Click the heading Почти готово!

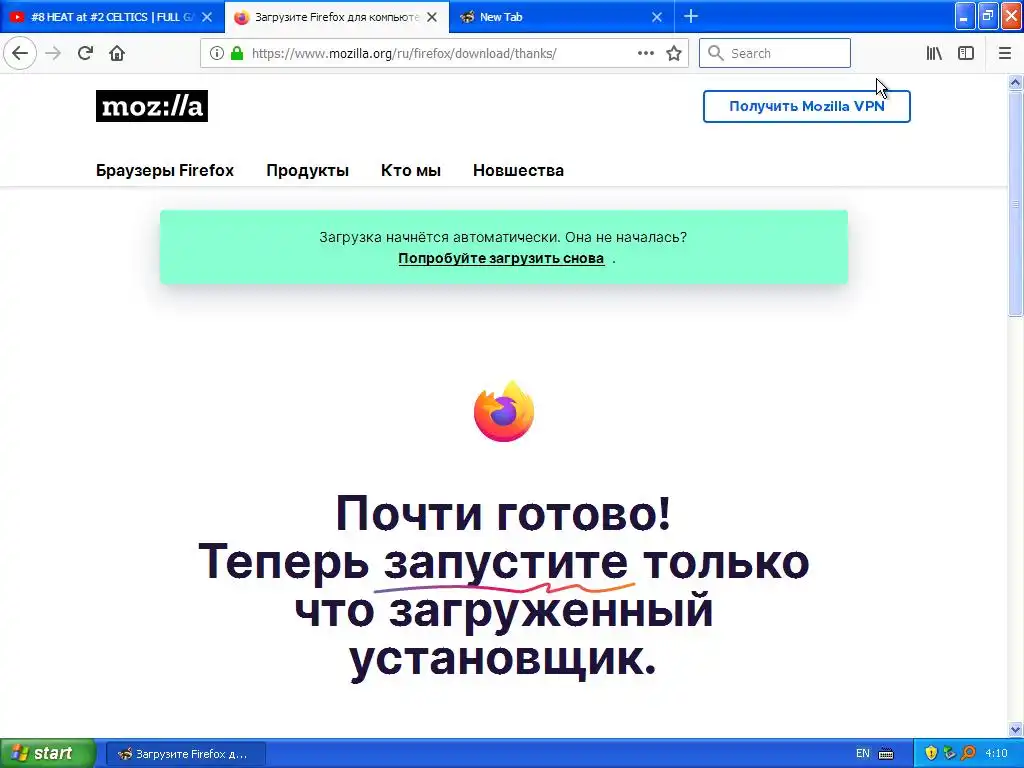pos(503,513)
